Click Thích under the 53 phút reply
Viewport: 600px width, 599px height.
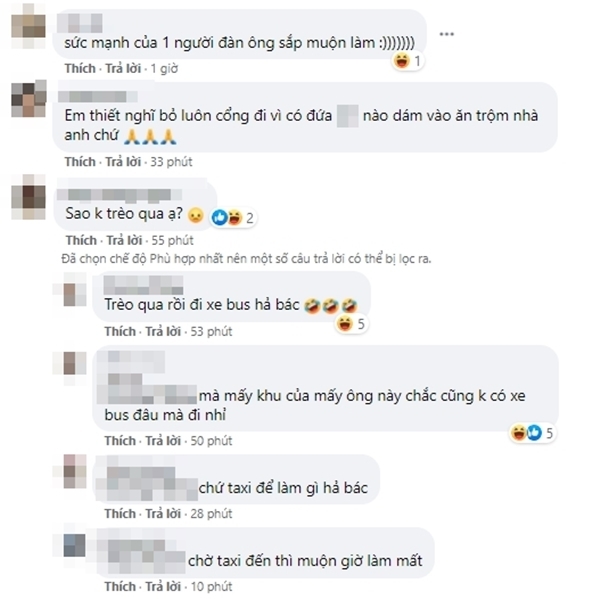[120, 331]
